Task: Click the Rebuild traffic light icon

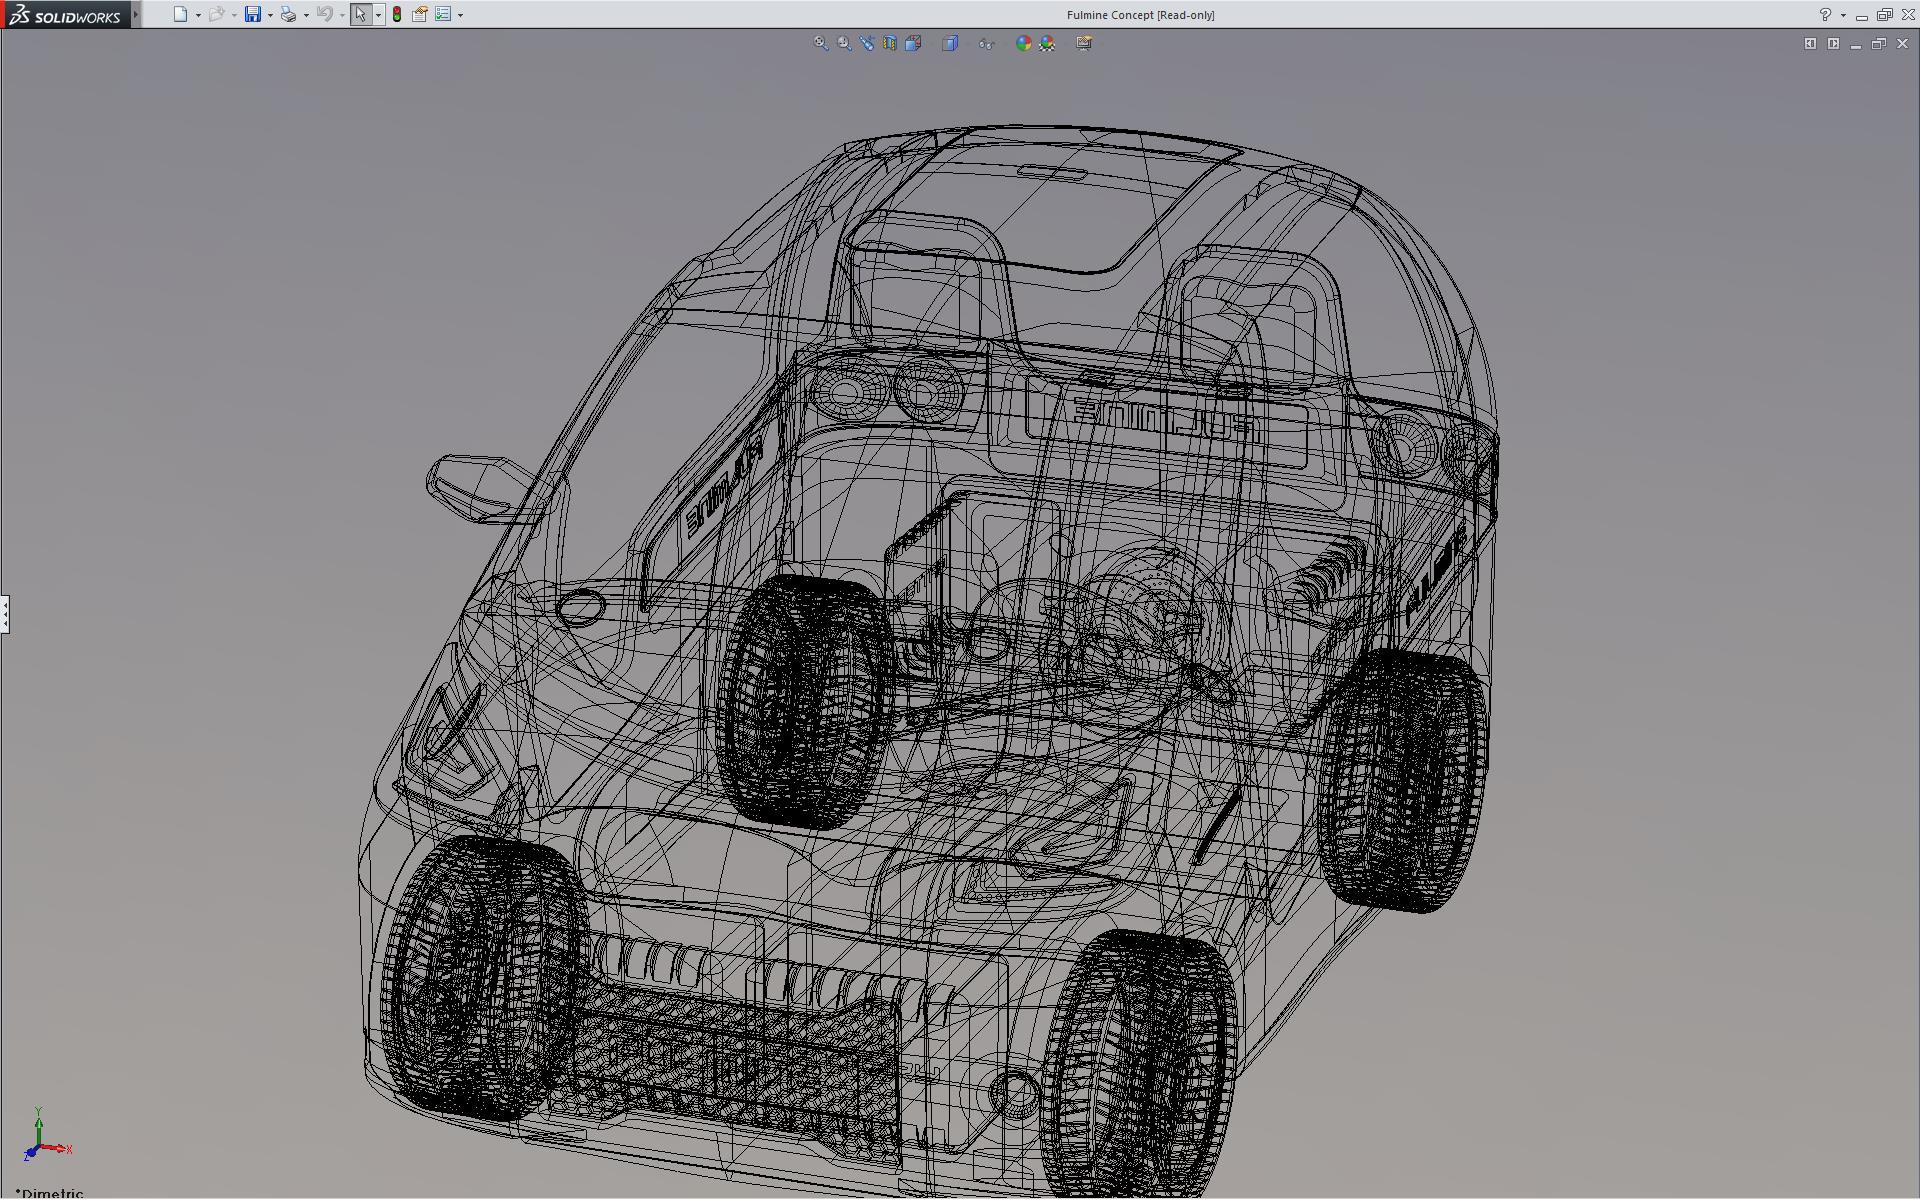Action: click(x=397, y=14)
